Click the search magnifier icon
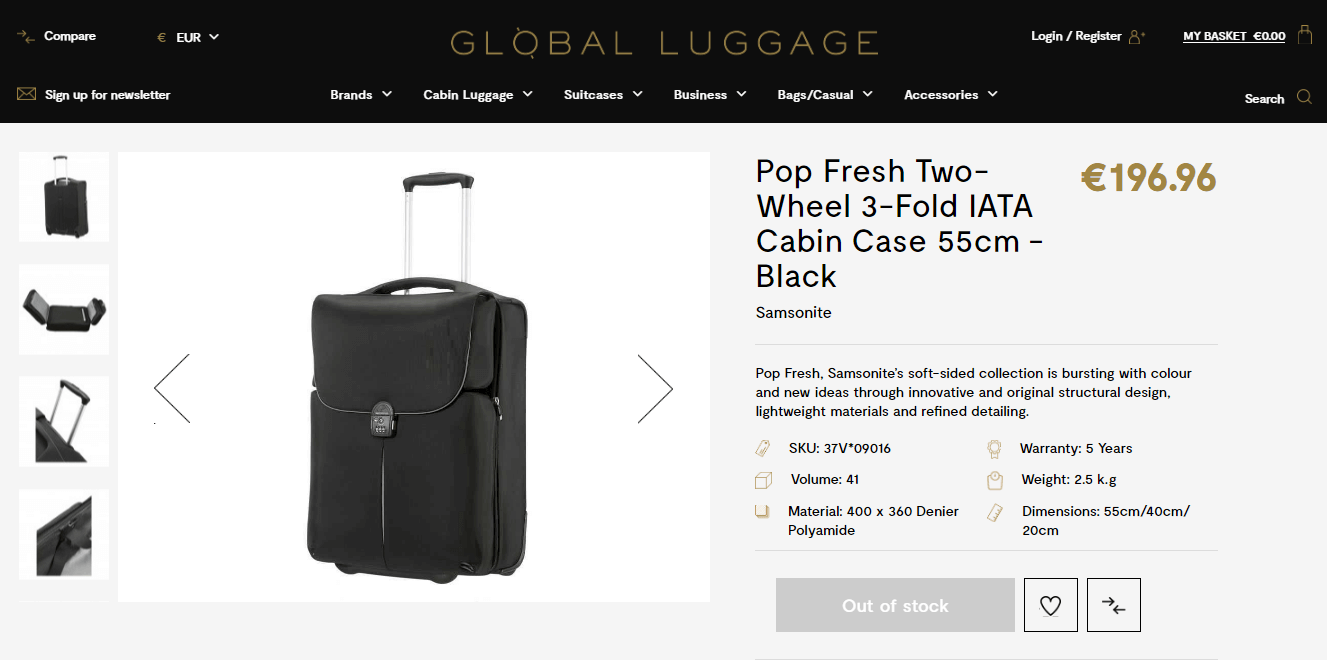This screenshot has width=1327, height=660. [x=1304, y=97]
